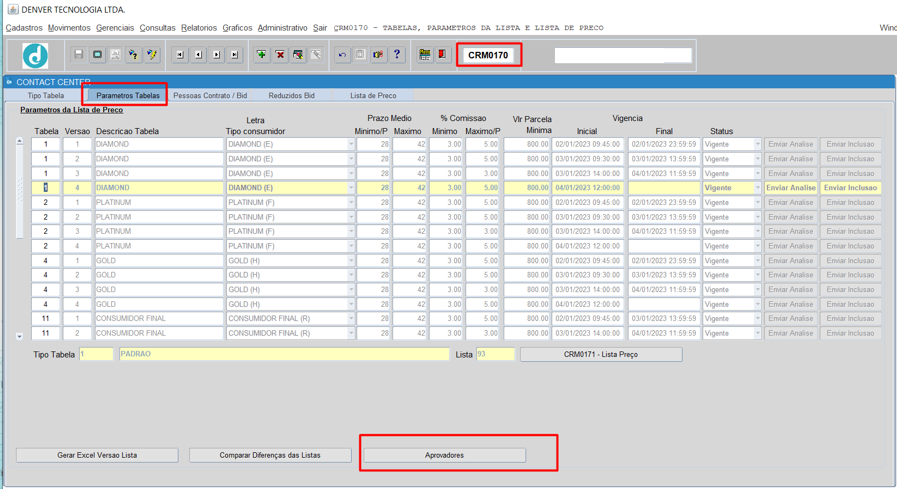
Task: Click the Lista field showing 93
Action: [495, 354]
